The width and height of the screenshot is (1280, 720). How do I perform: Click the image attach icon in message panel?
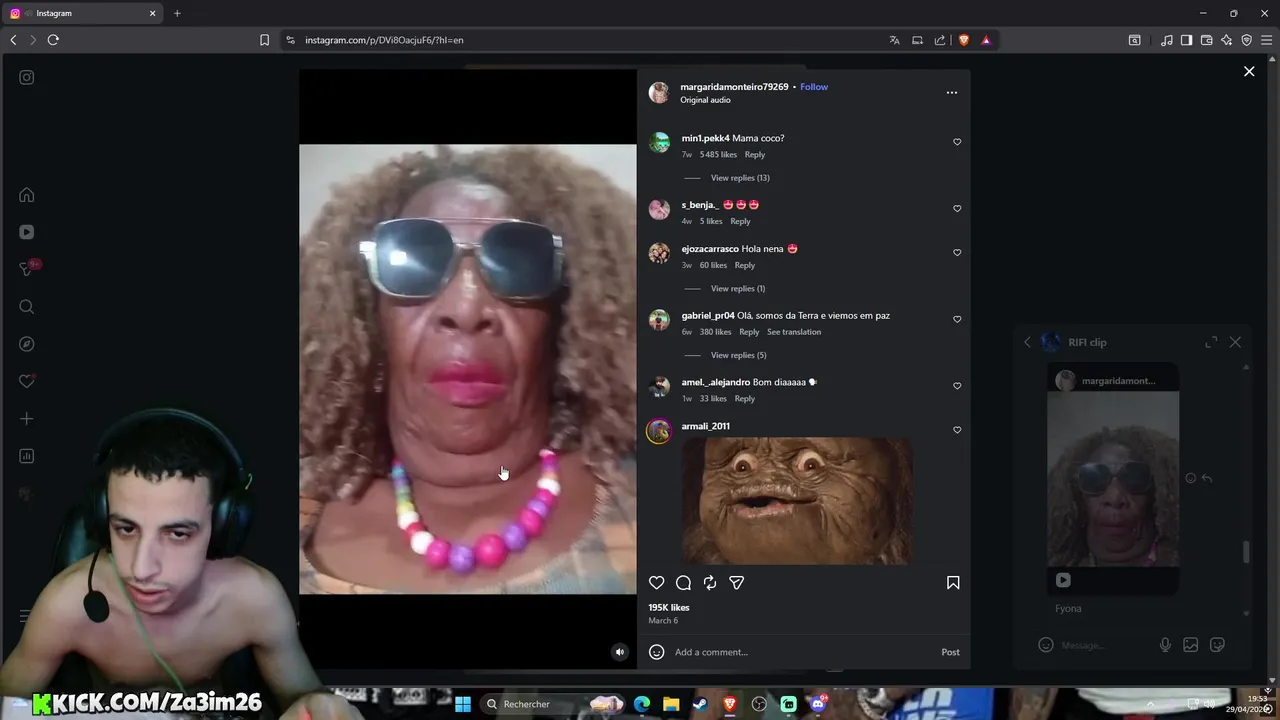(x=1191, y=645)
